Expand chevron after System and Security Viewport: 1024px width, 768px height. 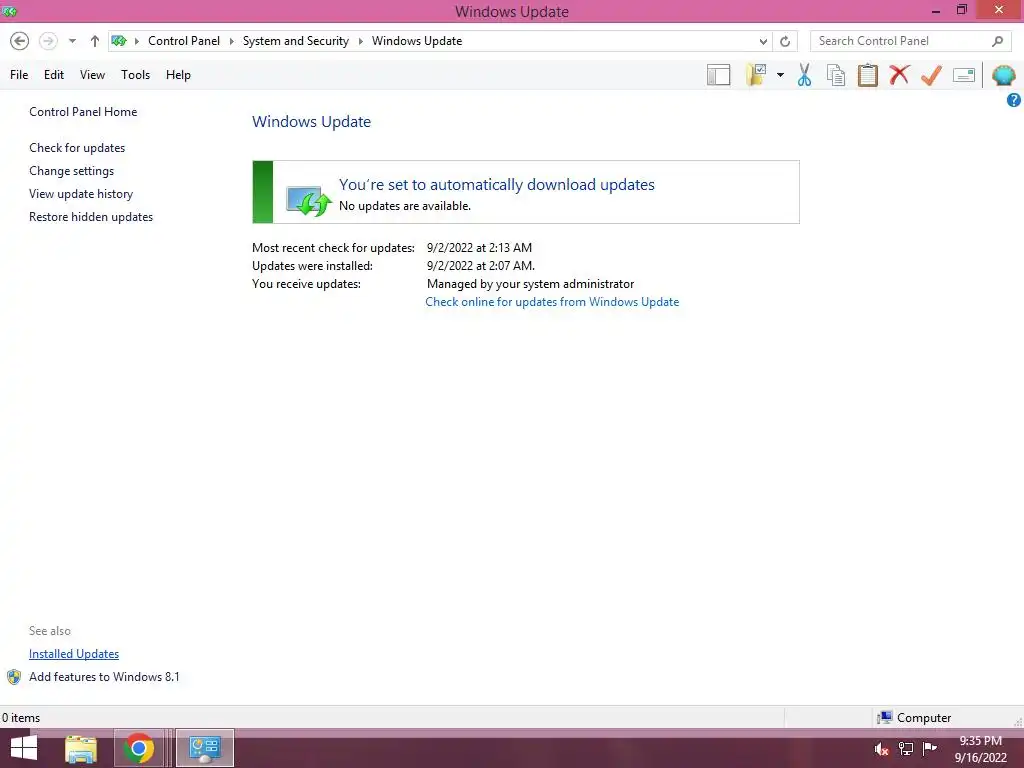pos(360,41)
